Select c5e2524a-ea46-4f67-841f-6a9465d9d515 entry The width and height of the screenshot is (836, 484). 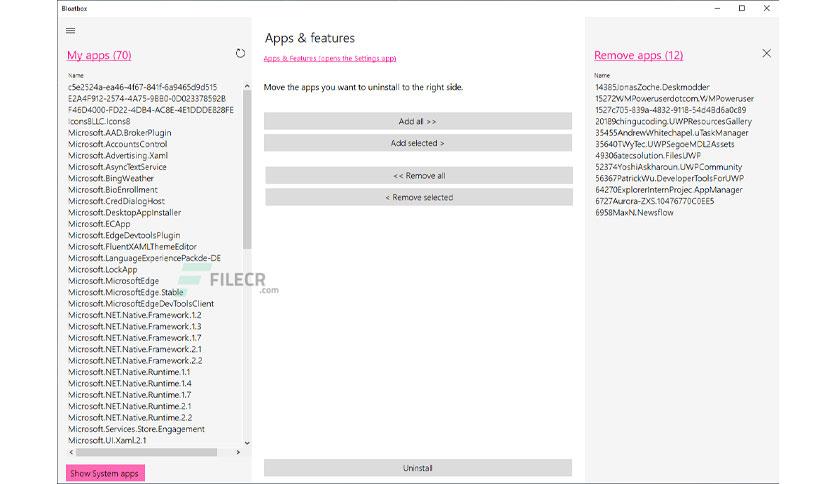(142, 87)
